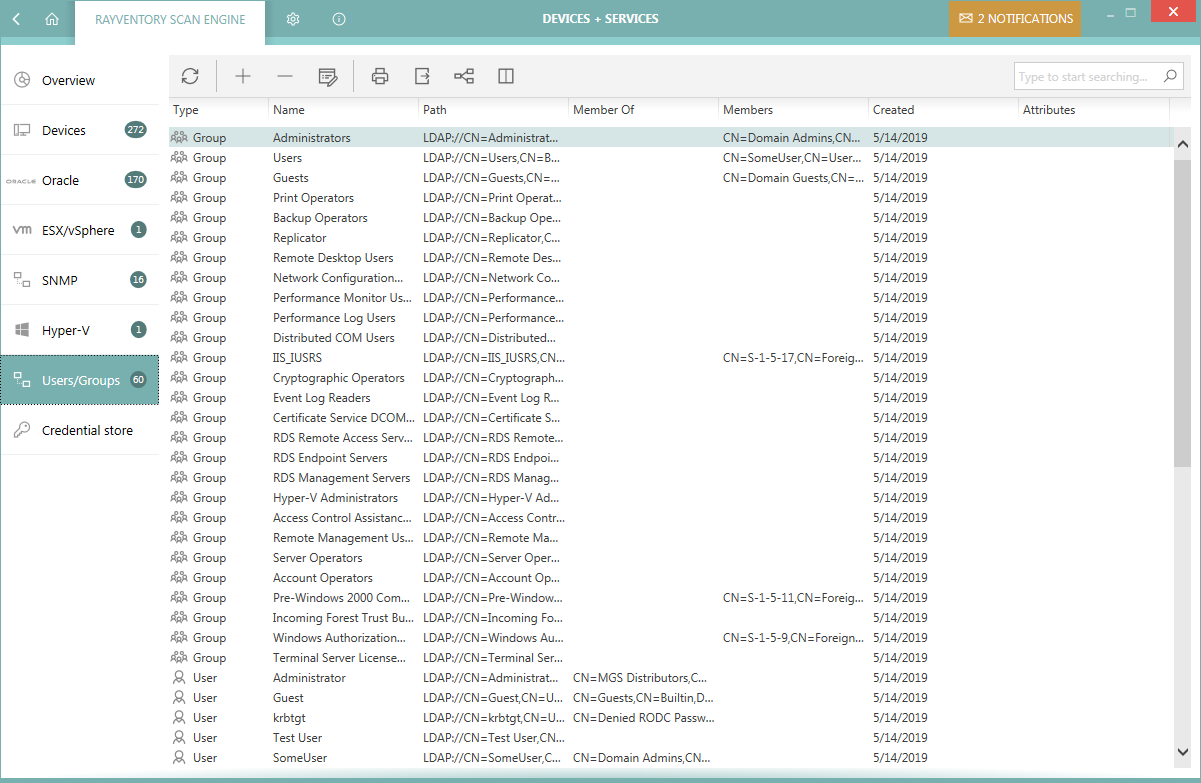Open the topology/share view icon
The height and width of the screenshot is (783, 1201).
tap(463, 75)
